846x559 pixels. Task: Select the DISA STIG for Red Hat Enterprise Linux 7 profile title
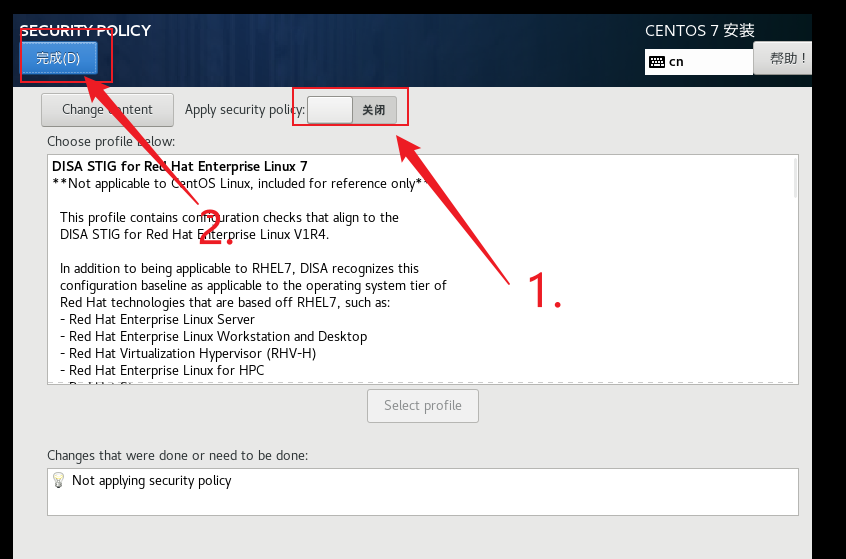(x=180, y=166)
